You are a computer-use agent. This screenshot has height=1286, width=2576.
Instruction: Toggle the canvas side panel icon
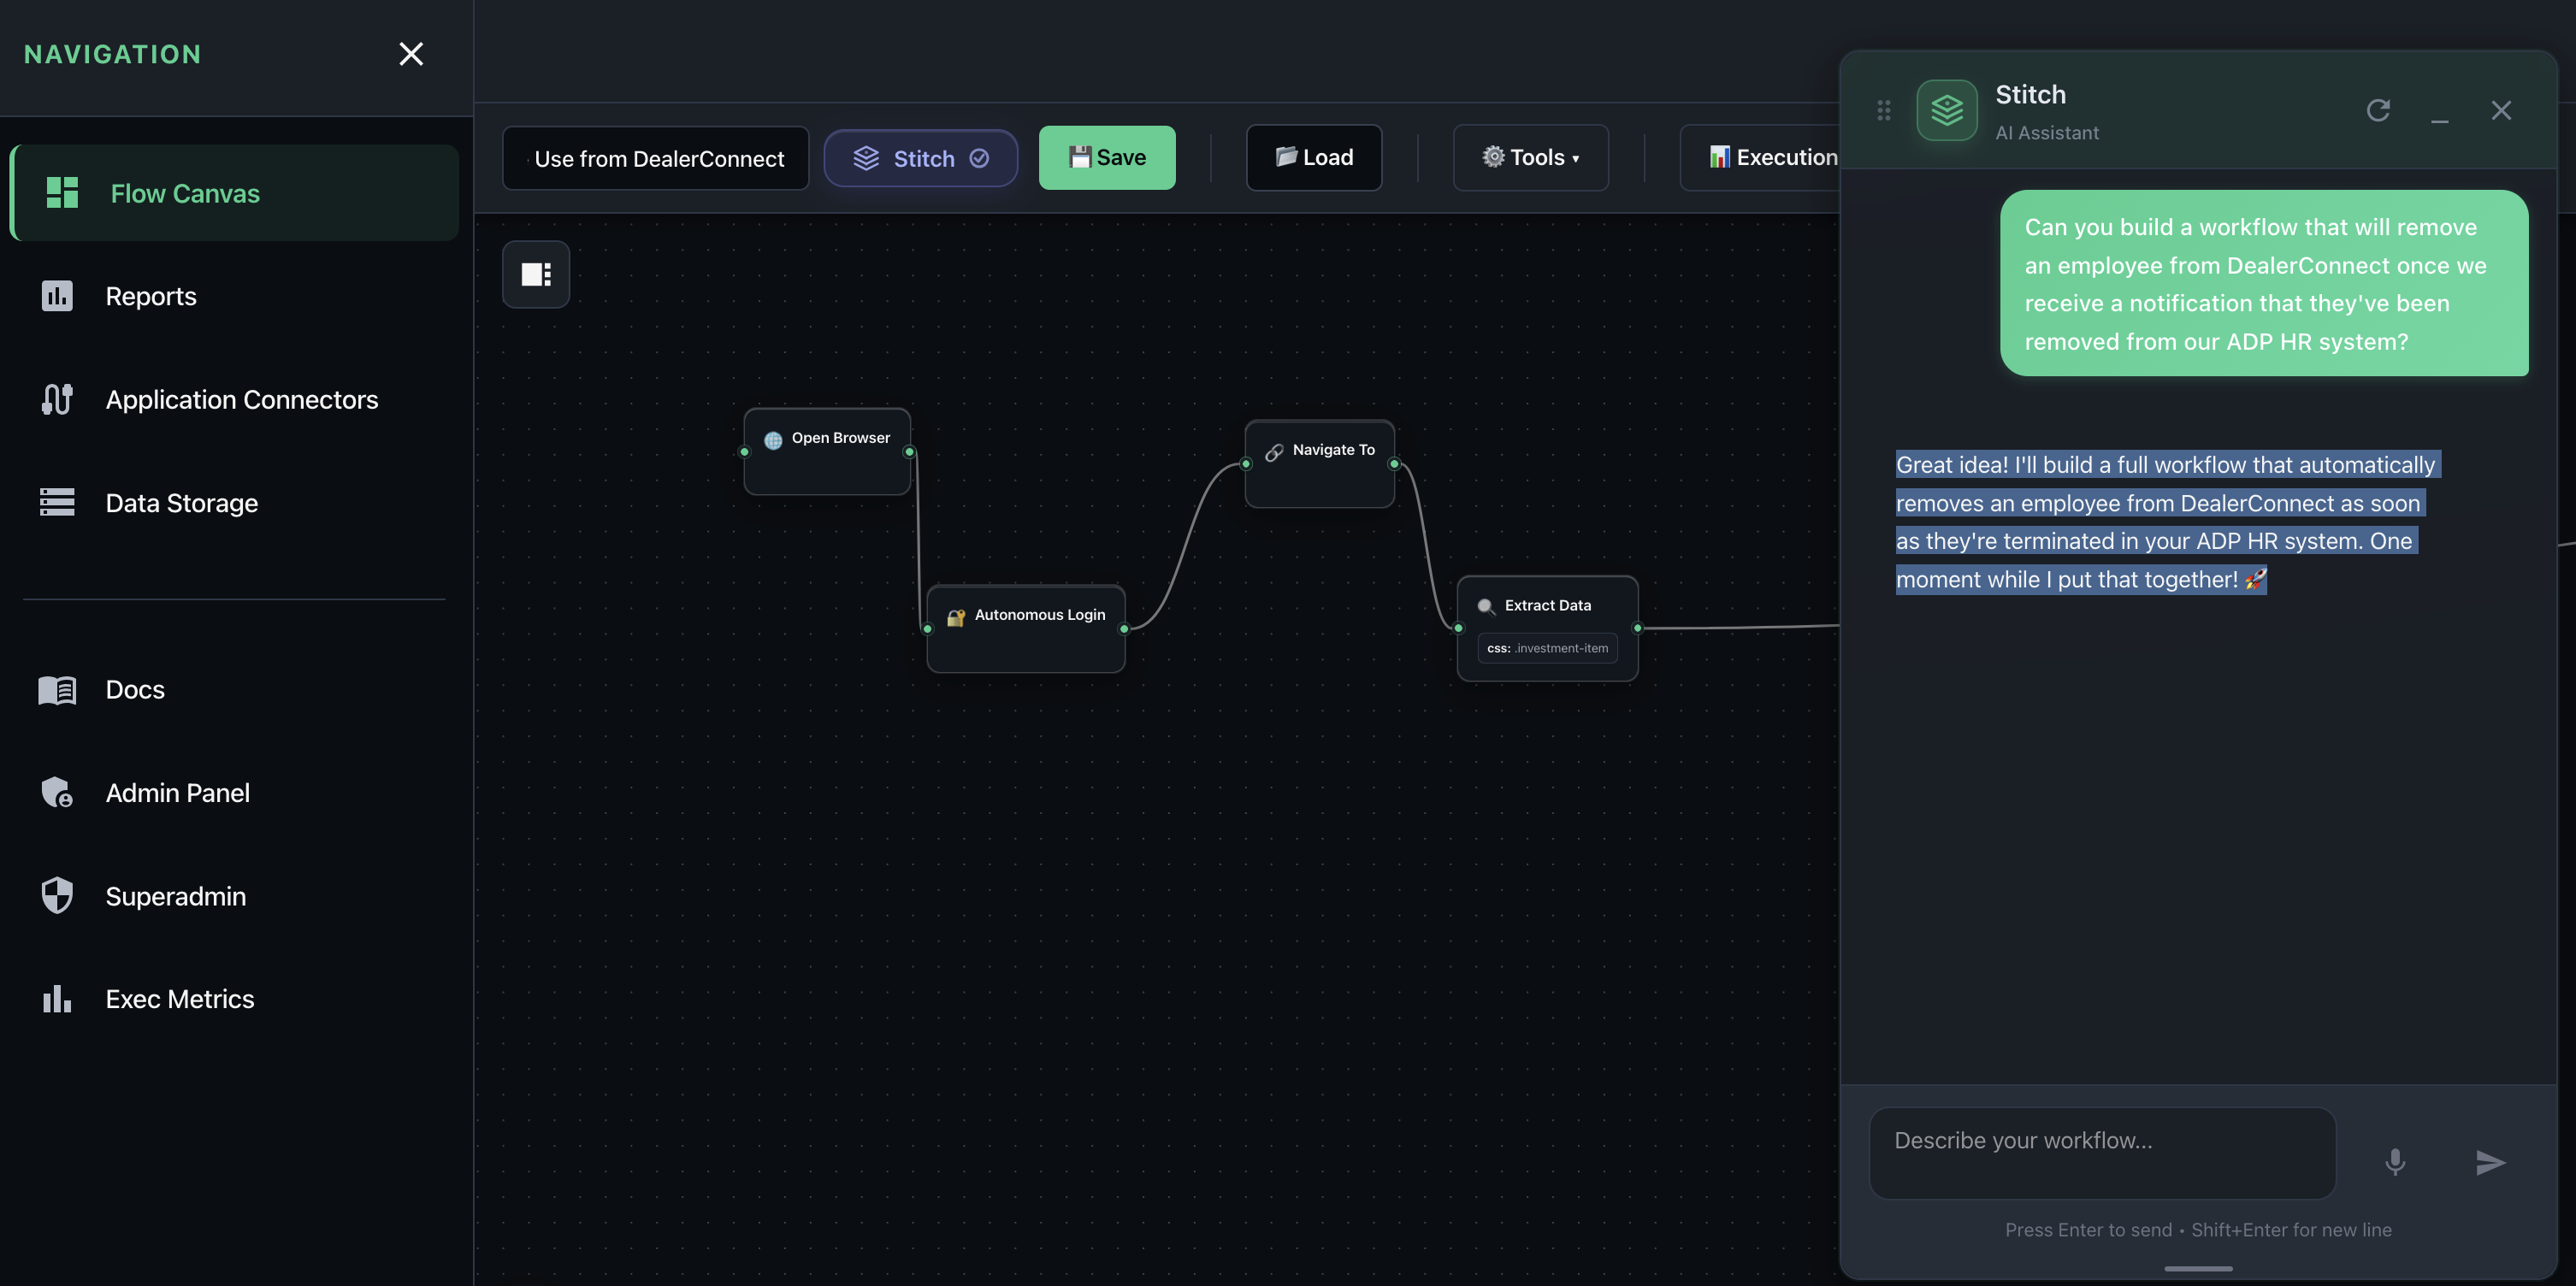point(536,274)
